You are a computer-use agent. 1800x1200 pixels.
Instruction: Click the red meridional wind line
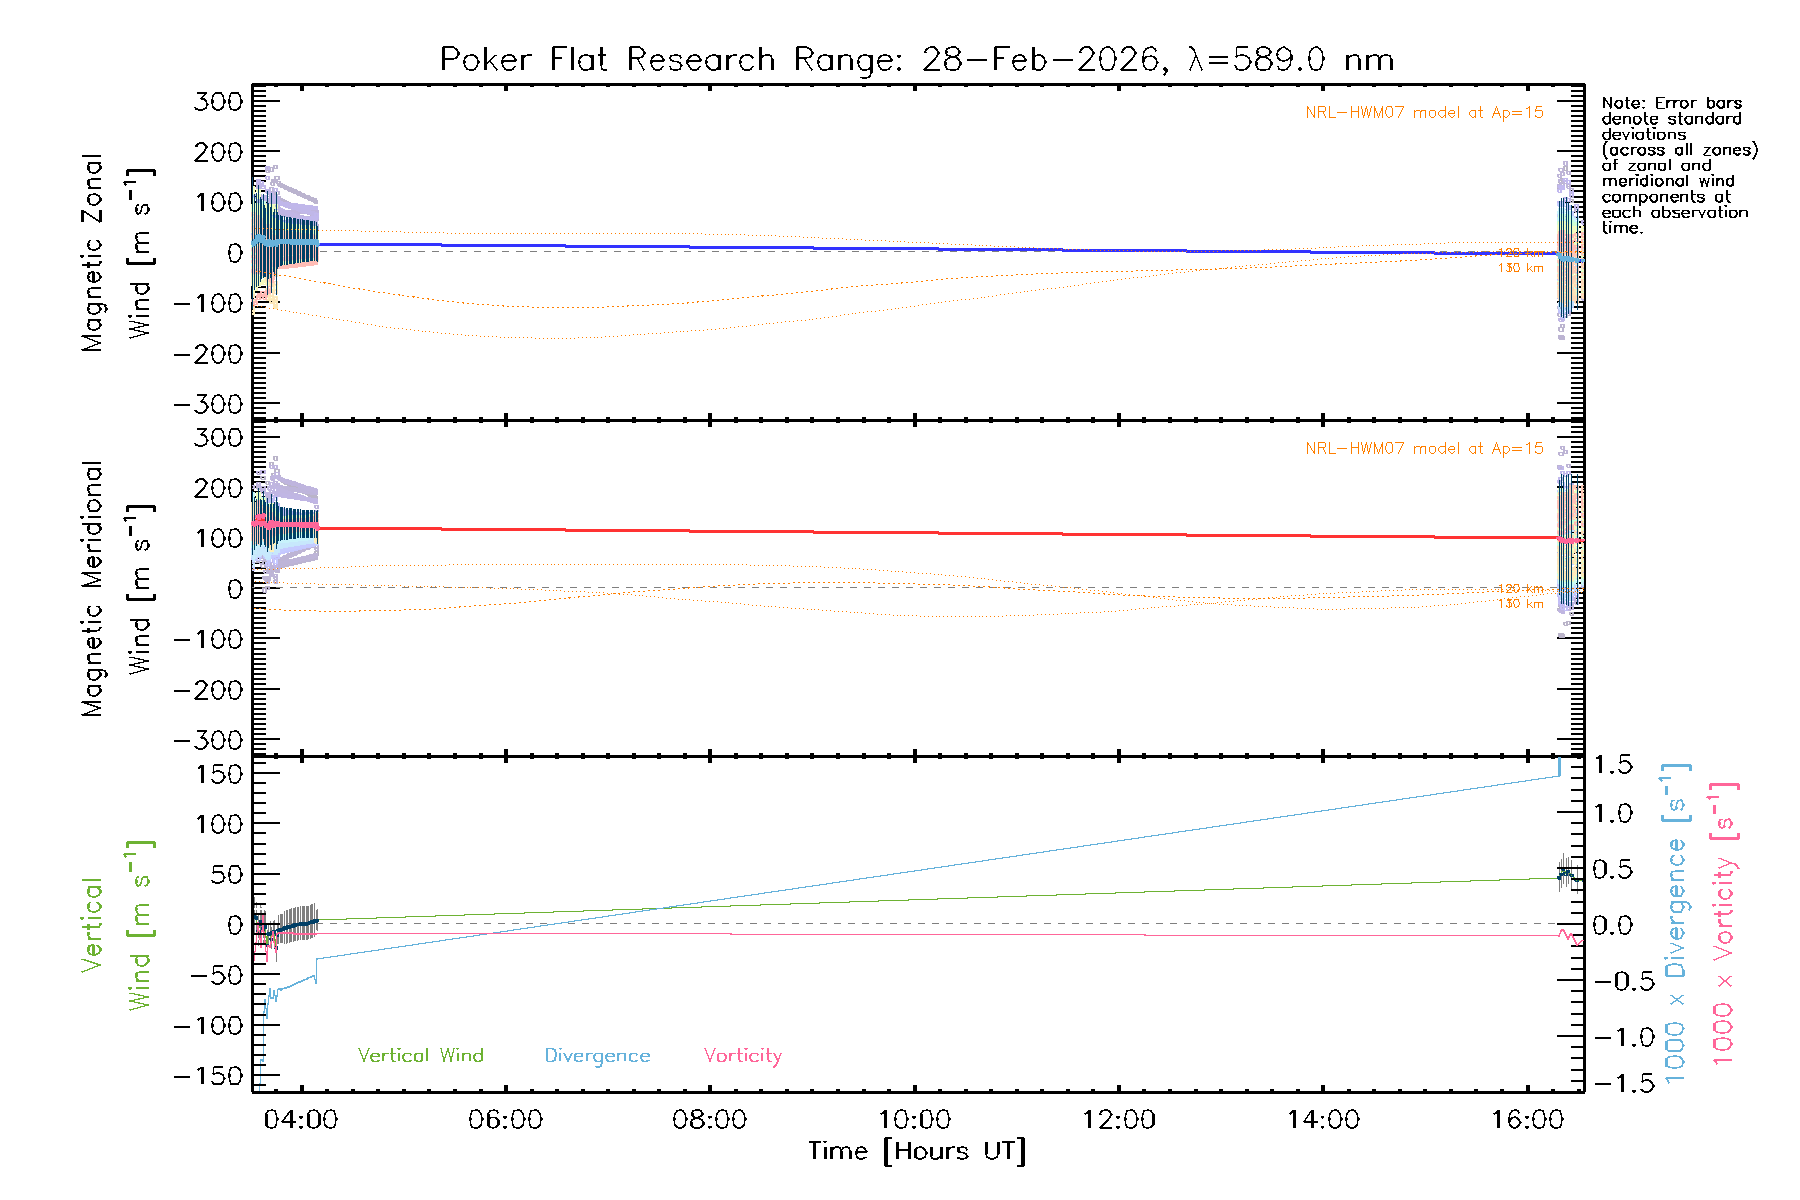click(x=900, y=532)
